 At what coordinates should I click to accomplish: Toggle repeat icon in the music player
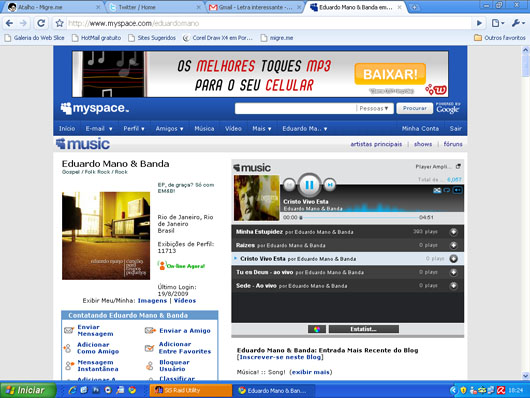point(447,190)
